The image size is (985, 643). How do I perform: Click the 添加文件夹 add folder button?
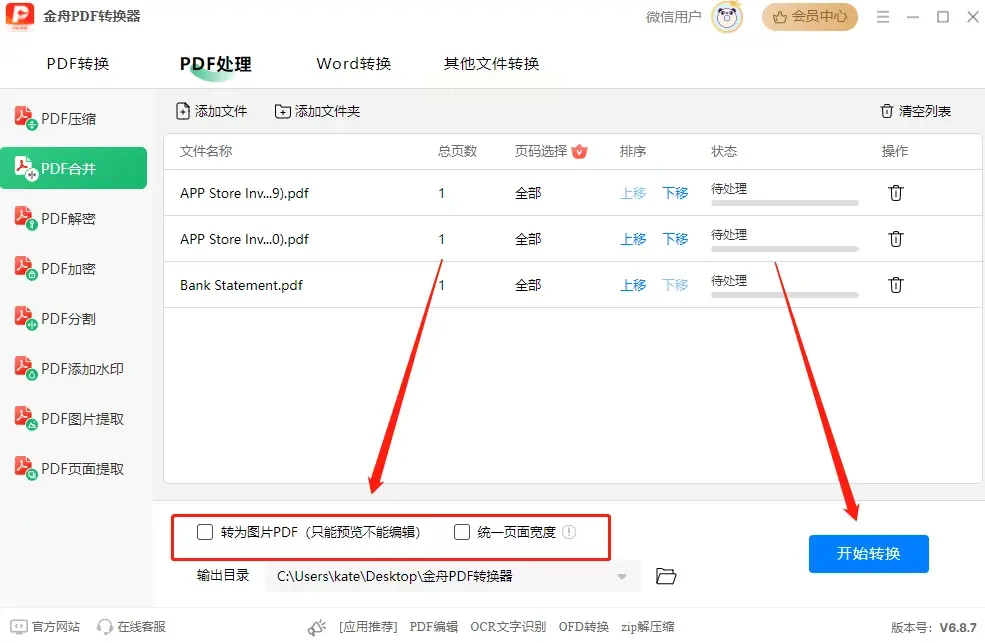point(317,111)
